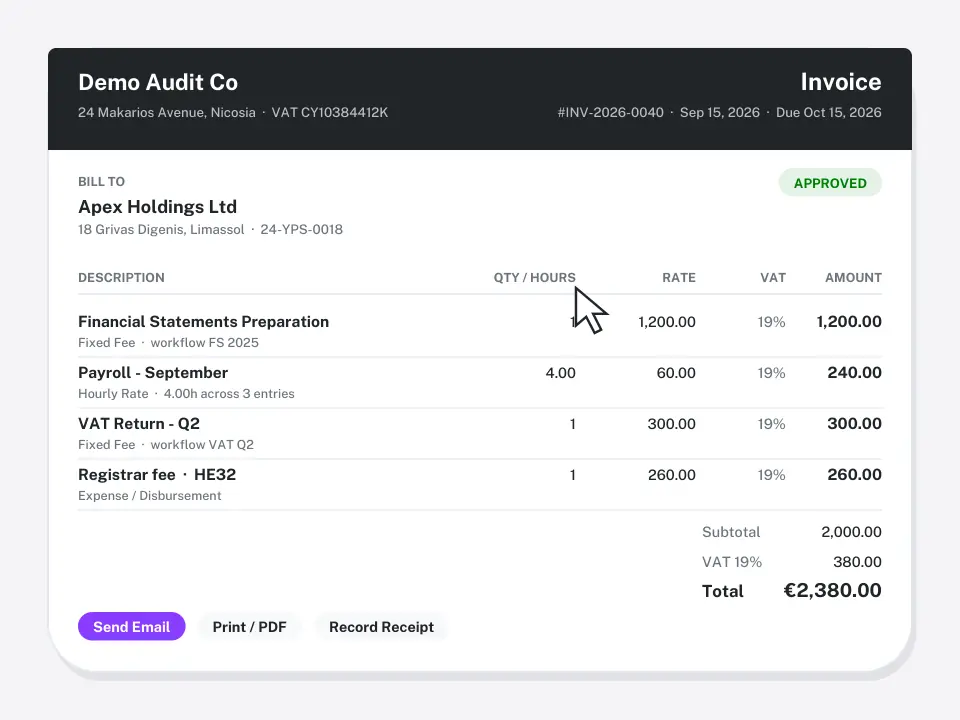This screenshot has height=720, width=960.
Task: Click Fixed Fee workflow VAT Q2 subtitle
Action: point(166,444)
